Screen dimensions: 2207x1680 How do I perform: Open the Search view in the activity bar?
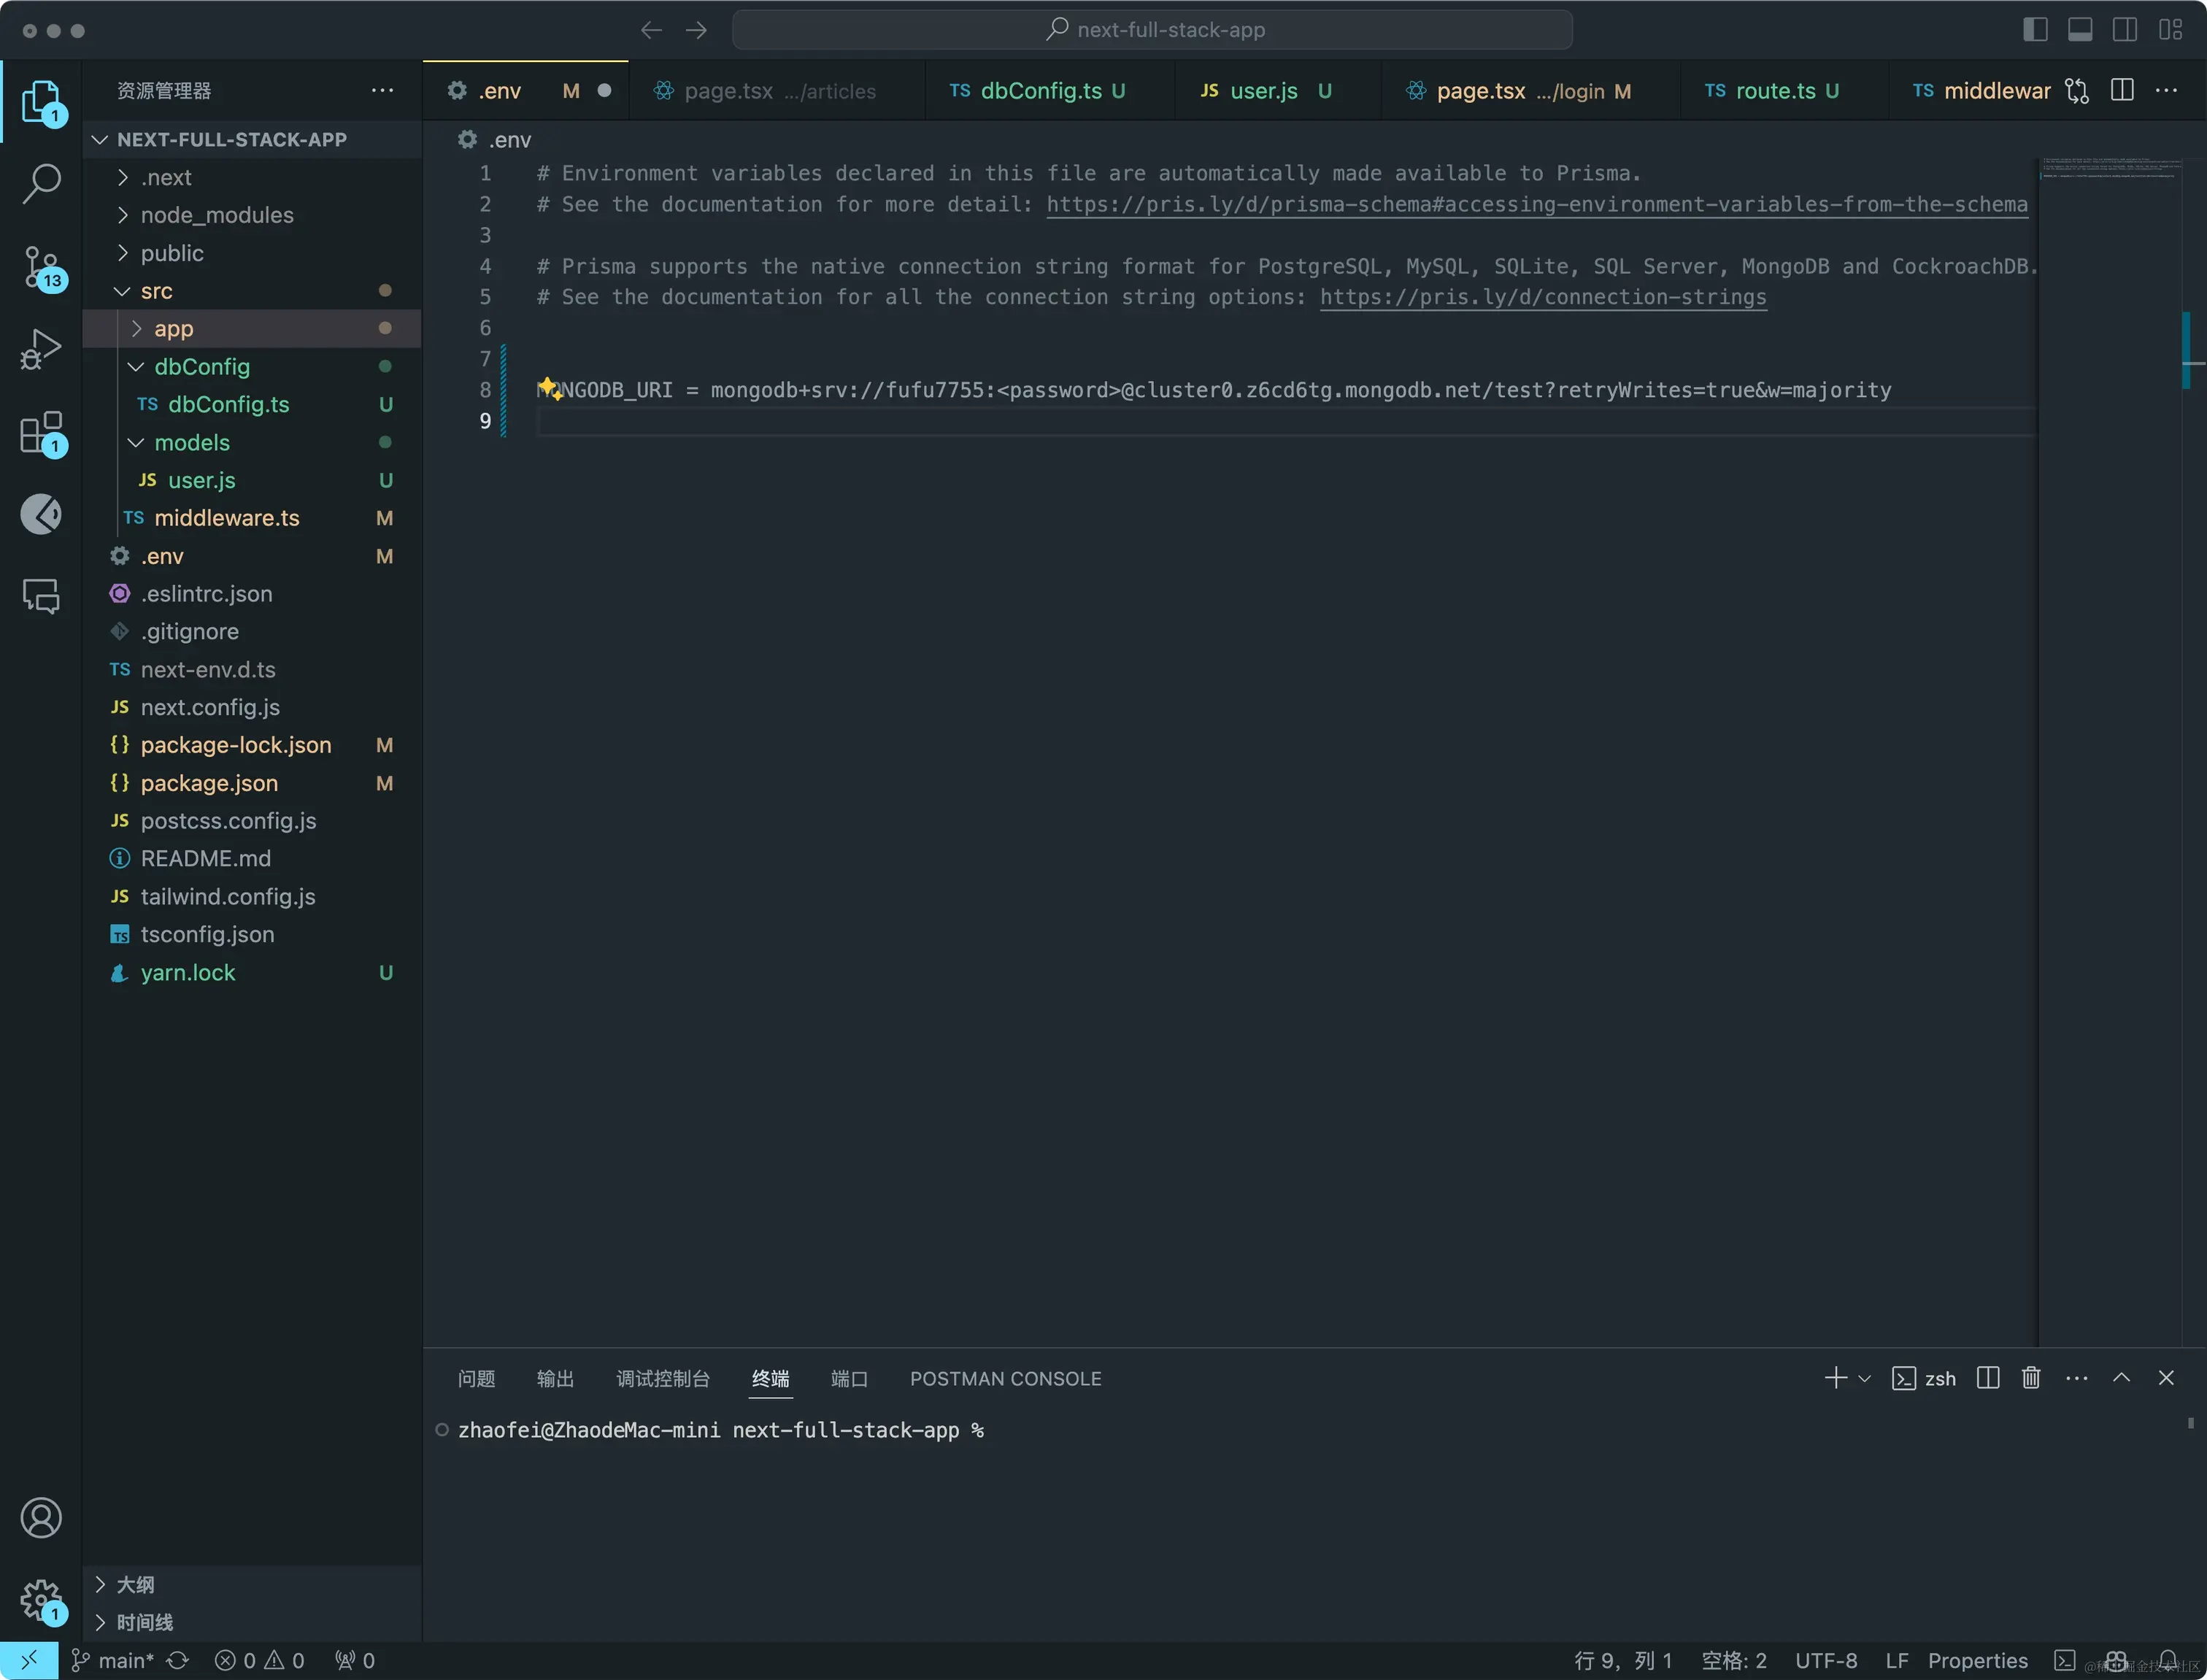(x=41, y=184)
